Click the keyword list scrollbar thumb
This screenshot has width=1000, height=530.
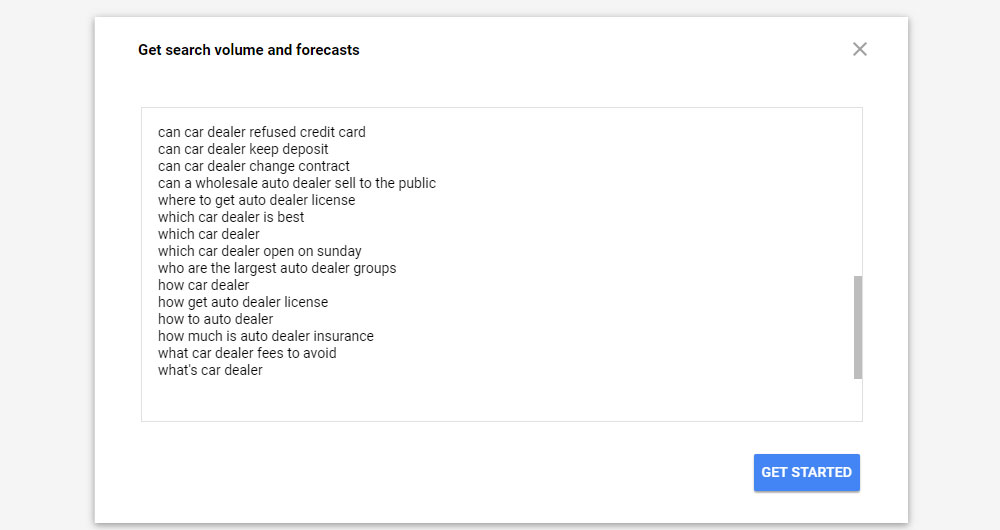(x=858, y=327)
